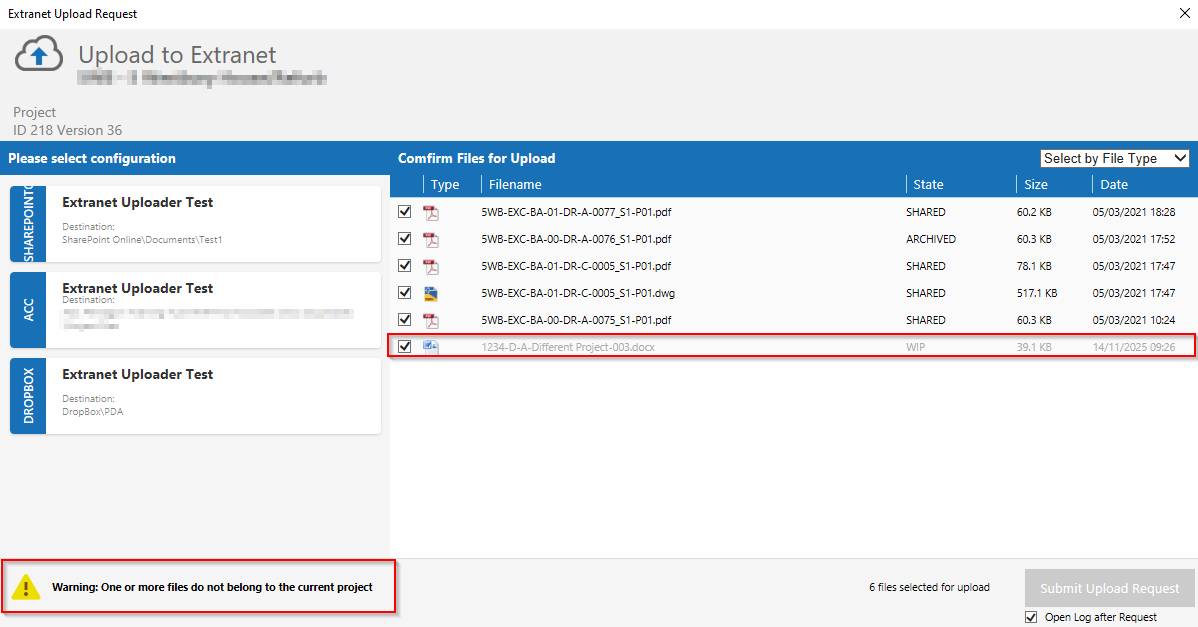Sort by the State column header
The width and height of the screenshot is (1198, 627).
point(928,184)
